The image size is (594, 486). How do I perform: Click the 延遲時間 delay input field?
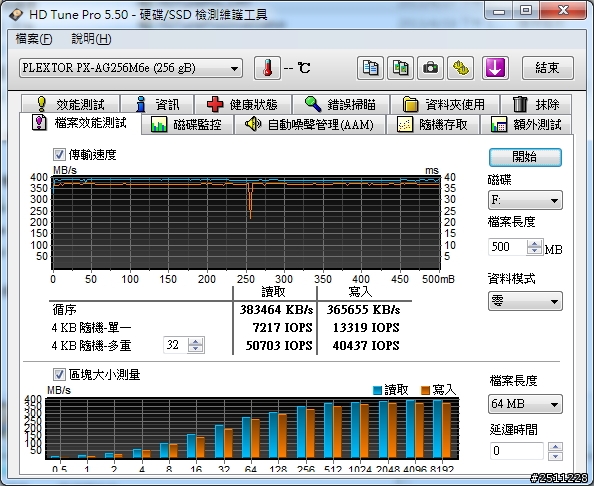pos(517,451)
